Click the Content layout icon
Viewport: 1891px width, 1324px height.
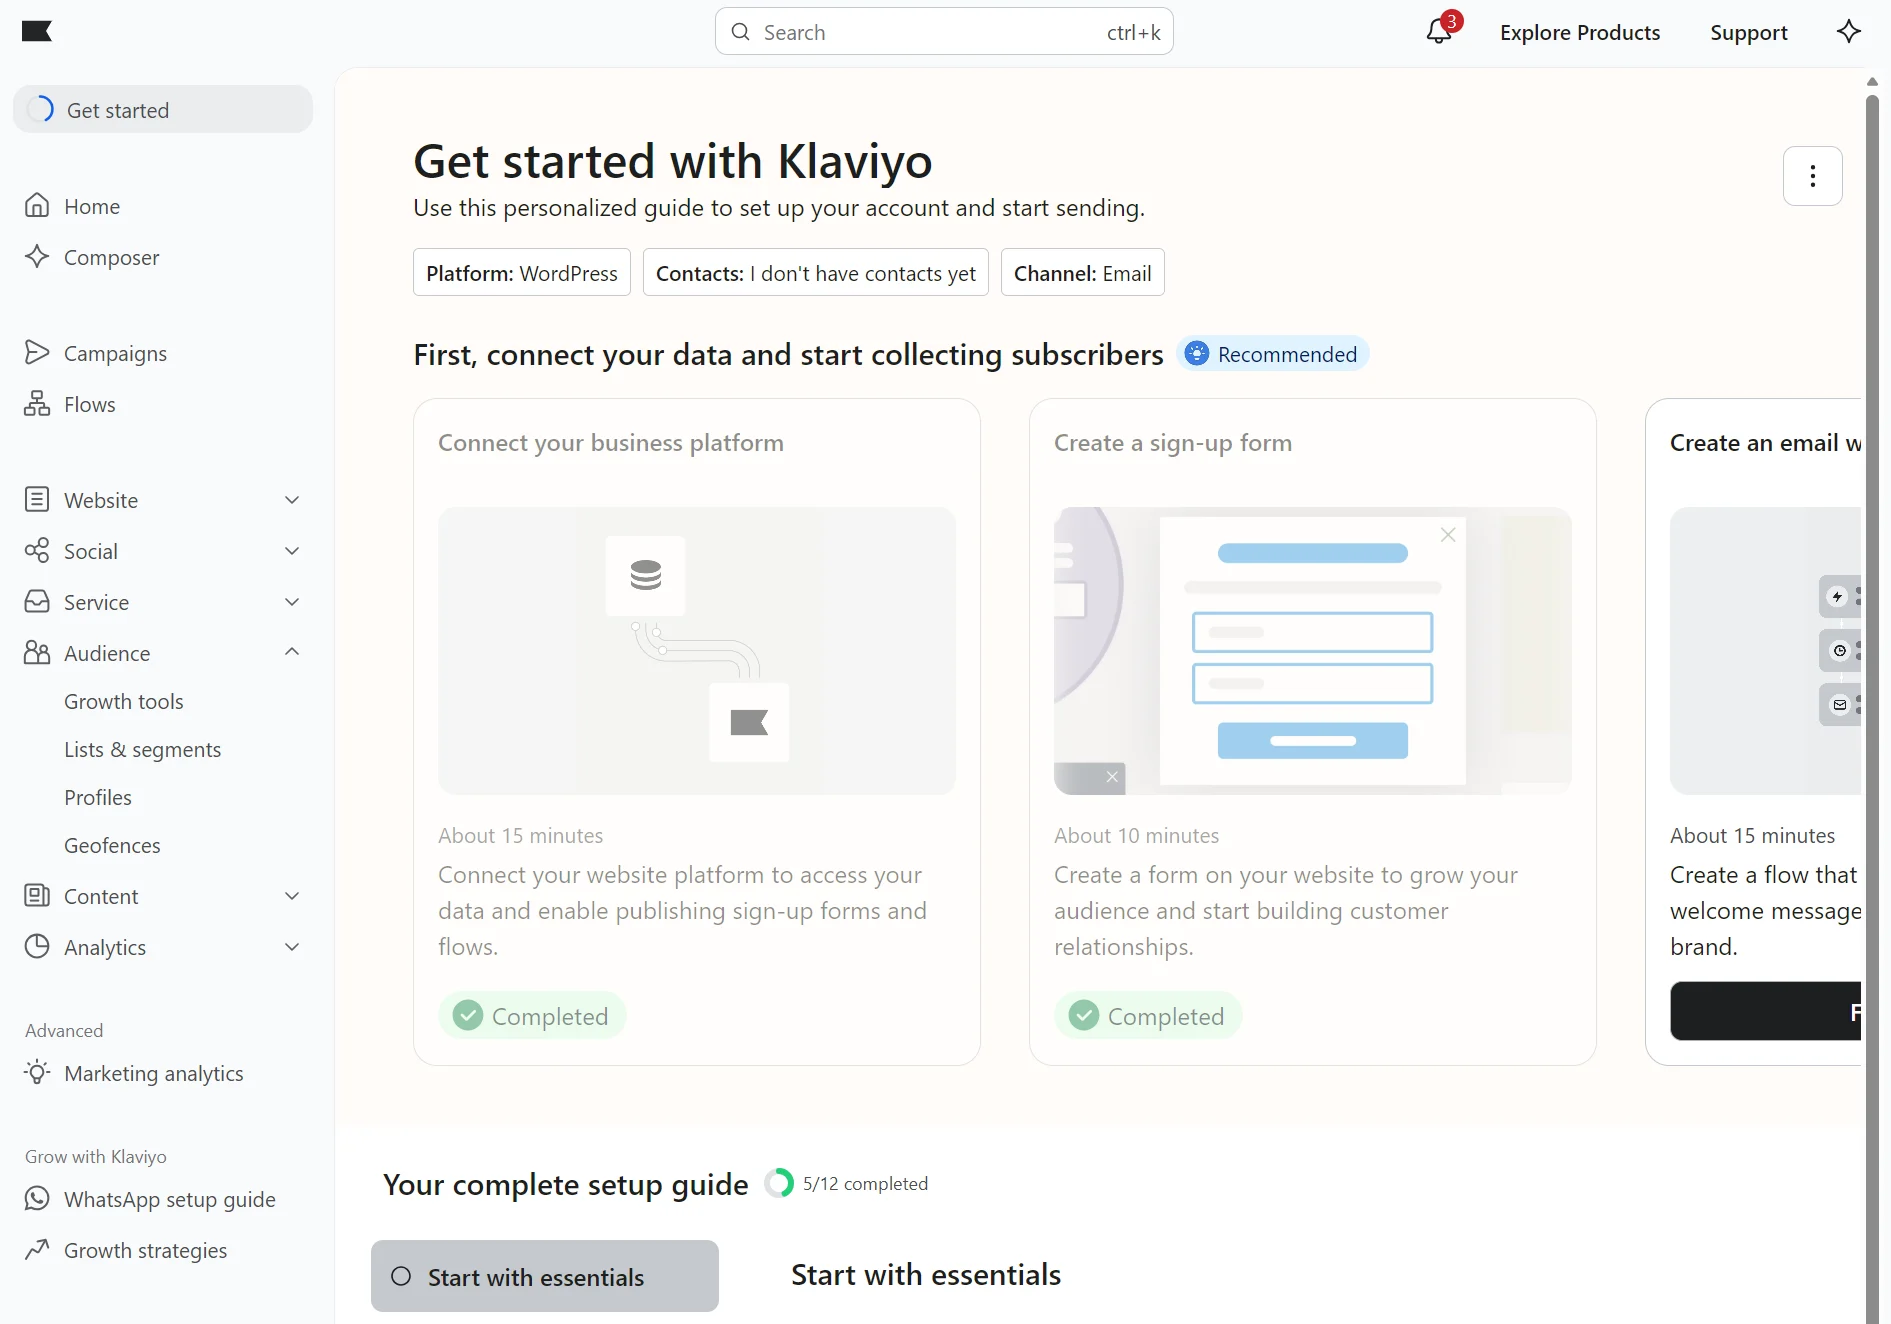[x=37, y=895]
